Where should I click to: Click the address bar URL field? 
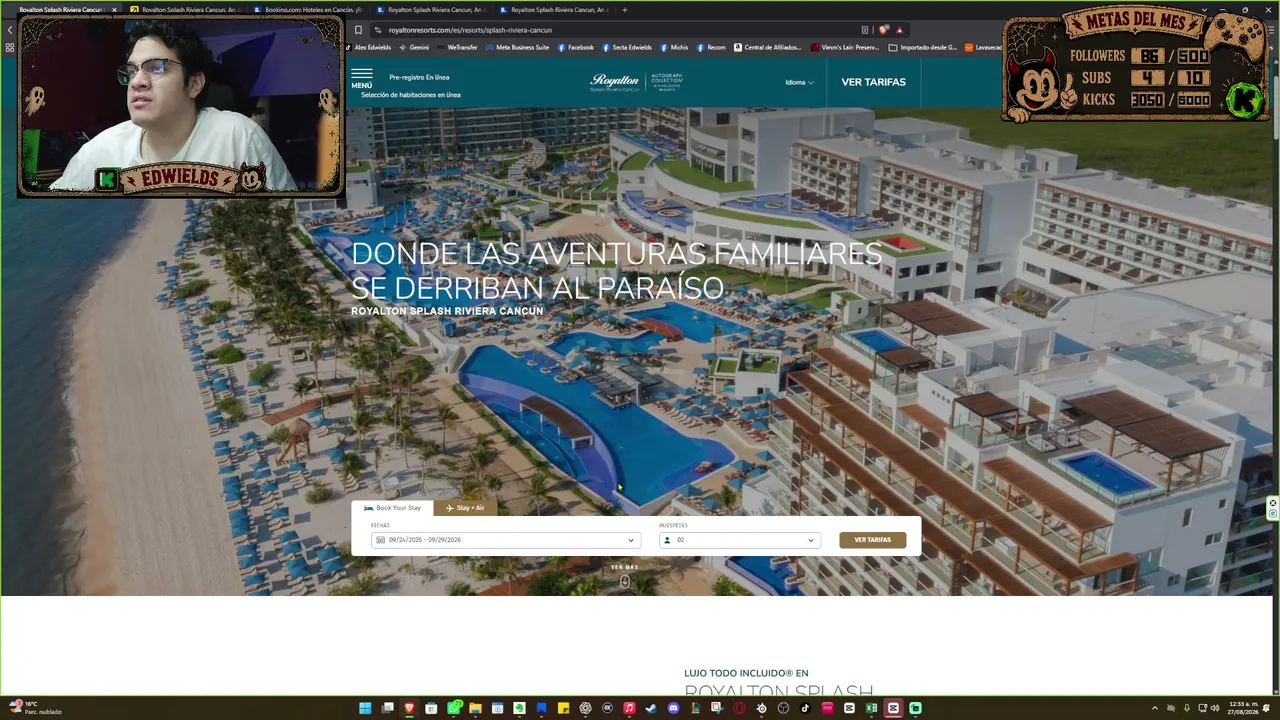pos(620,30)
